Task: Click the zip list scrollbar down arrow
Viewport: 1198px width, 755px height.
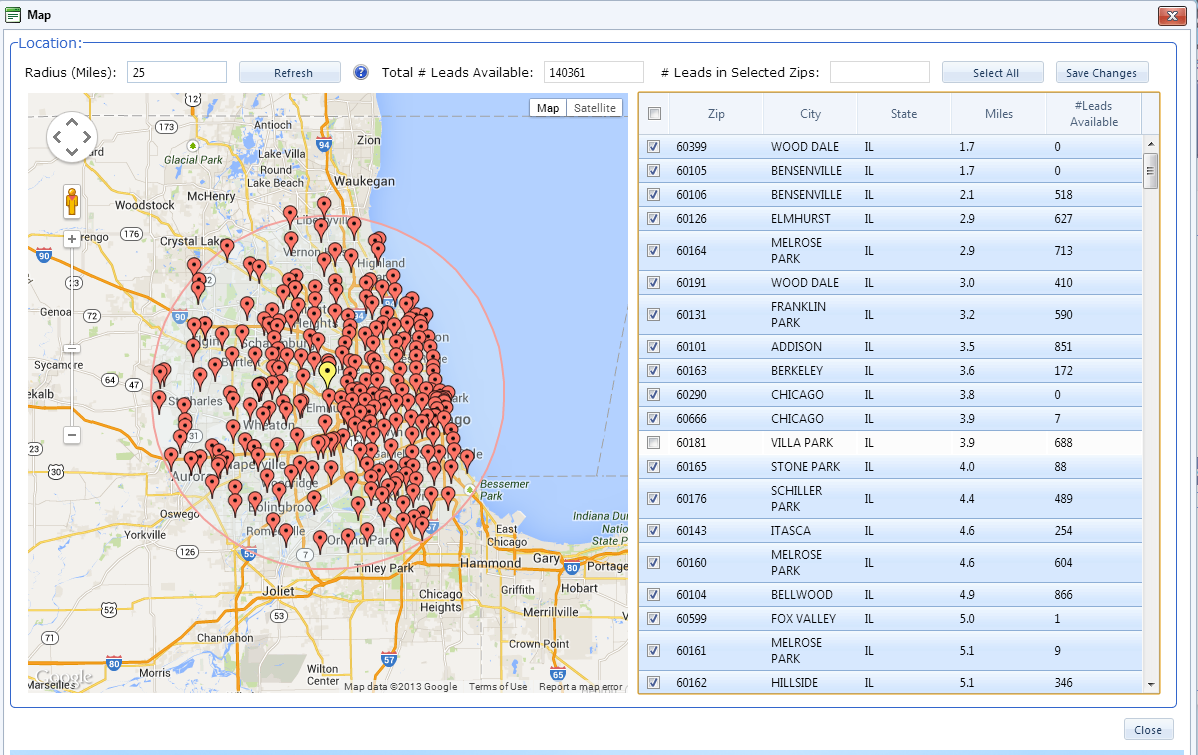Action: pos(1151,684)
